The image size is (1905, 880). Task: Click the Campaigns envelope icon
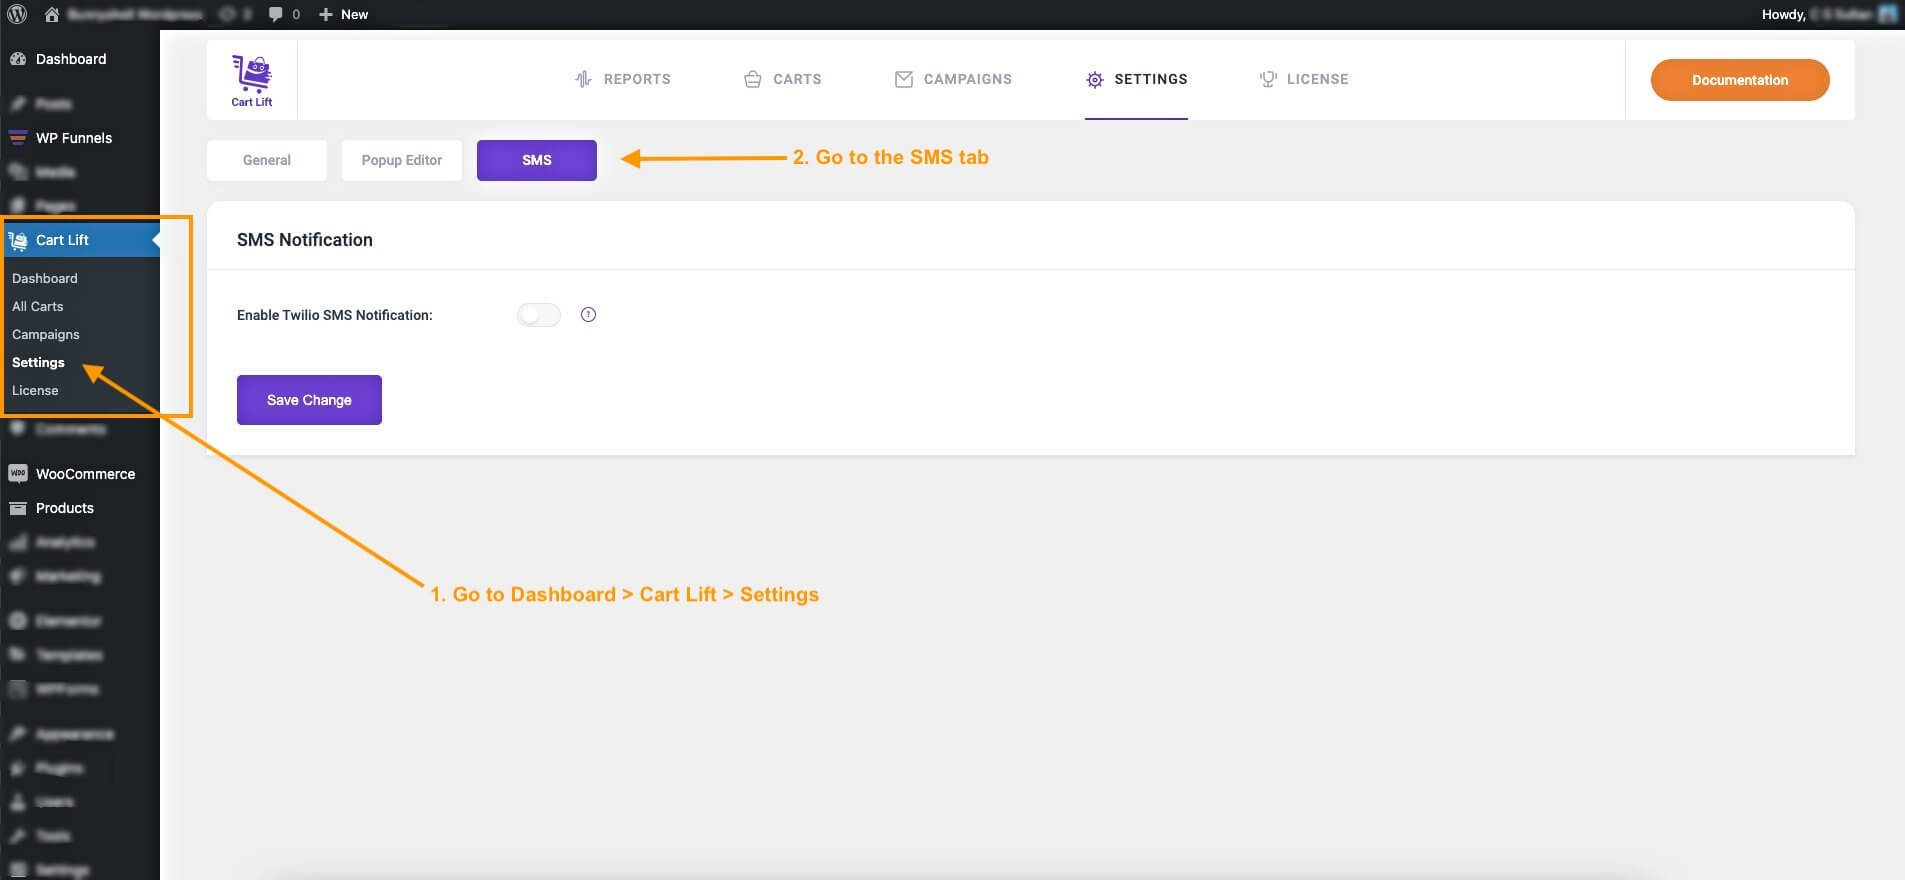click(904, 79)
